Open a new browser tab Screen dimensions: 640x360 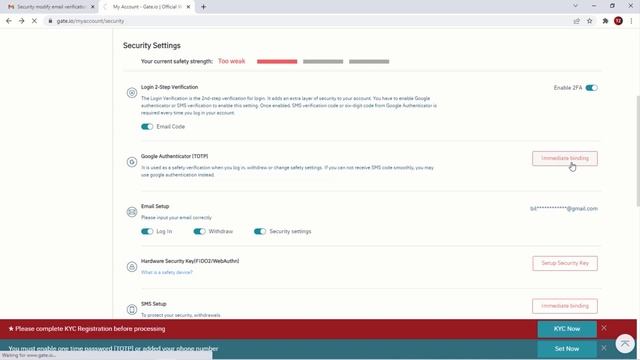(203, 7)
